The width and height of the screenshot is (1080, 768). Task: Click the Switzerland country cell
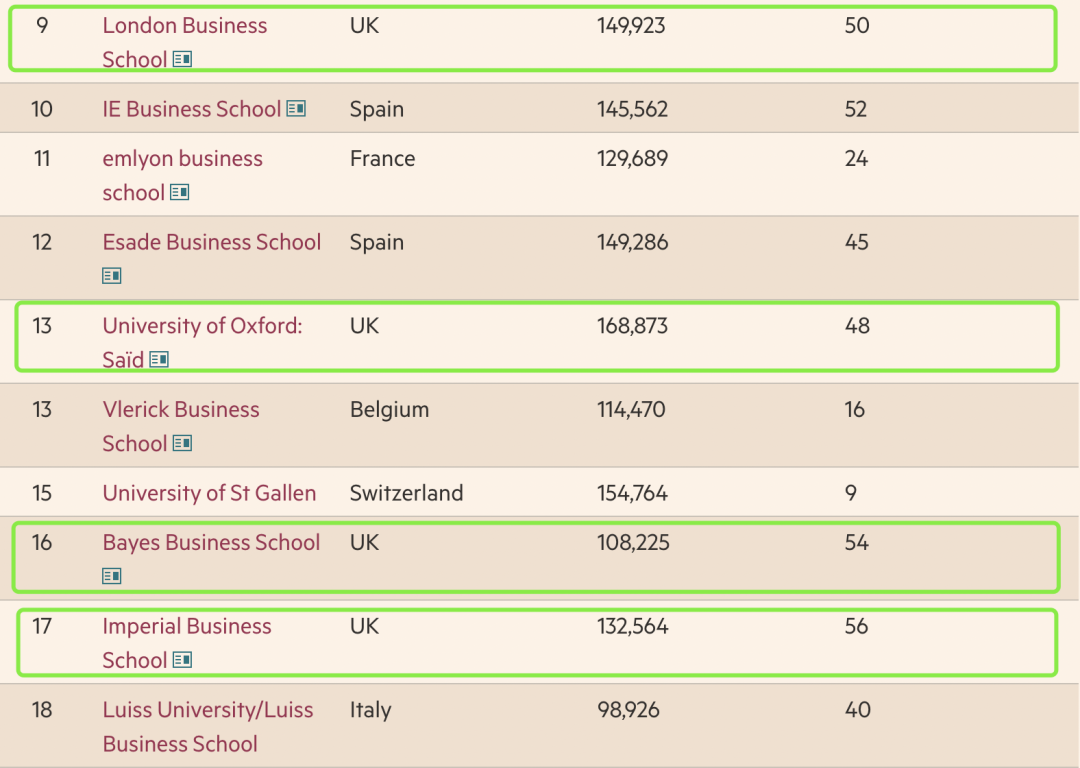point(406,492)
